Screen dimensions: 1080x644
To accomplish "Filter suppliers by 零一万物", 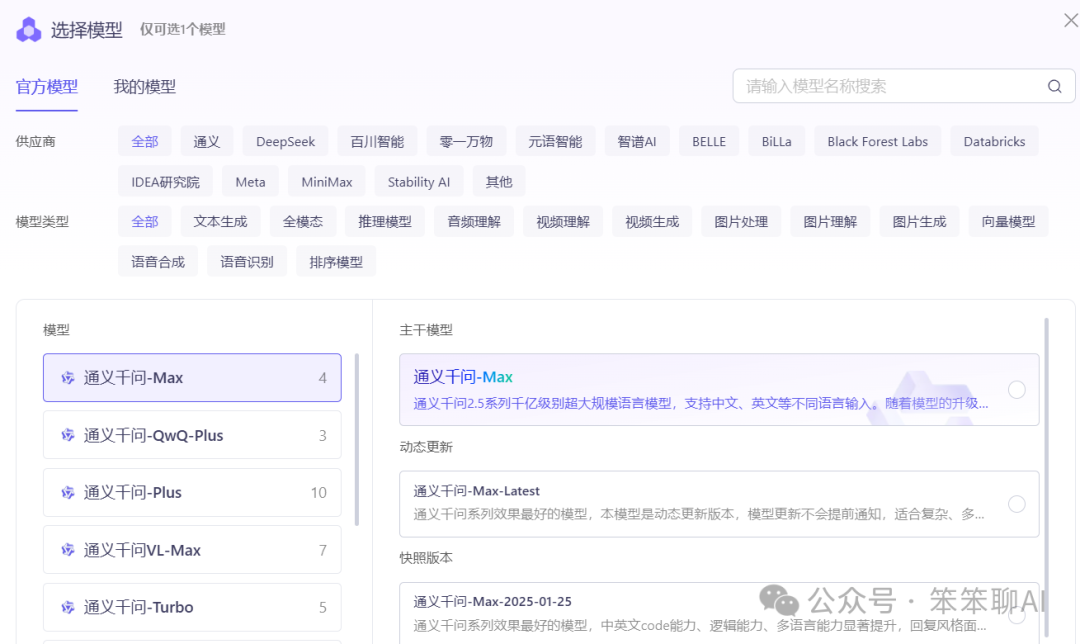I will pos(466,141).
